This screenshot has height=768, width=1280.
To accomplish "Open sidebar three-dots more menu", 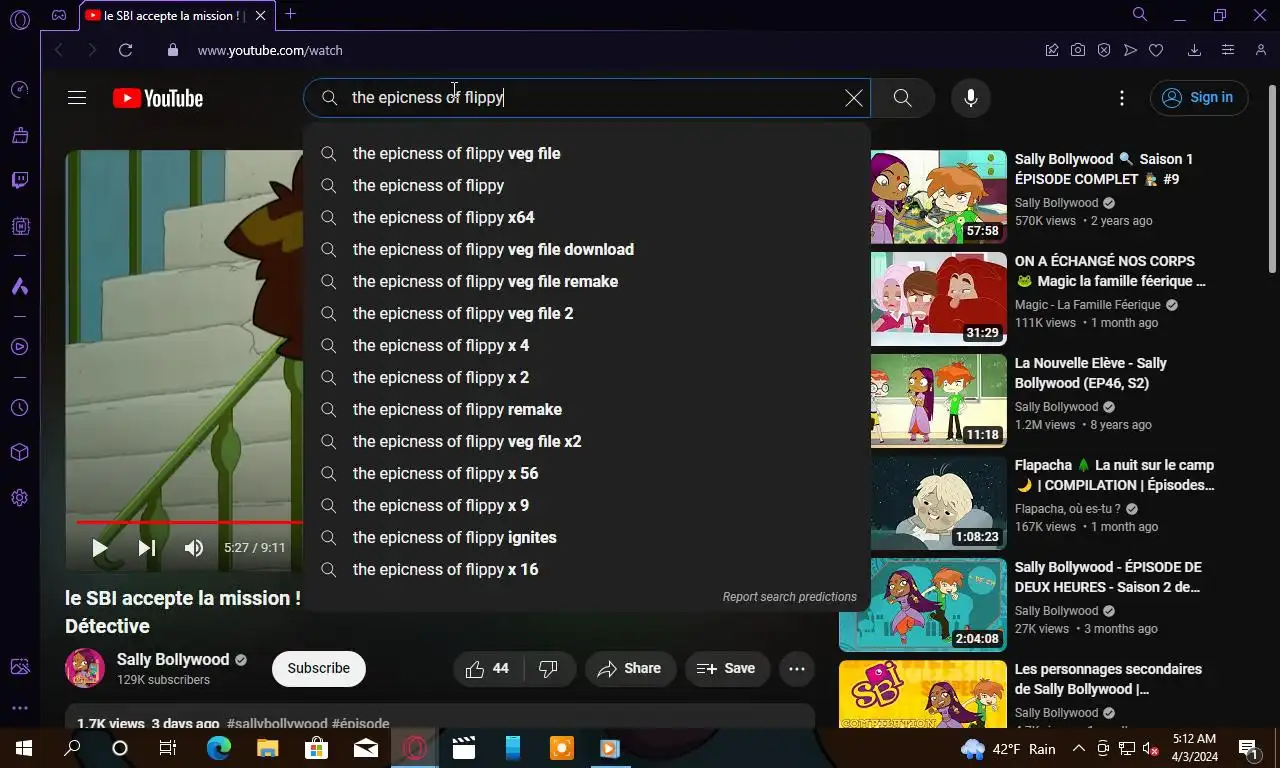I will [20, 708].
